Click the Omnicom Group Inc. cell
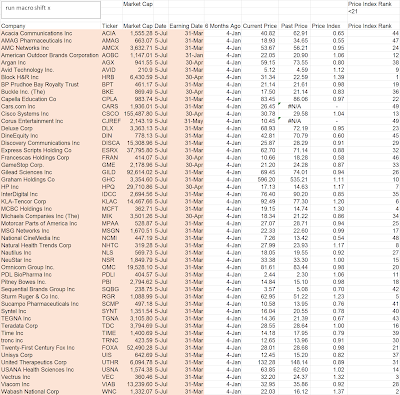 [x=51, y=267]
